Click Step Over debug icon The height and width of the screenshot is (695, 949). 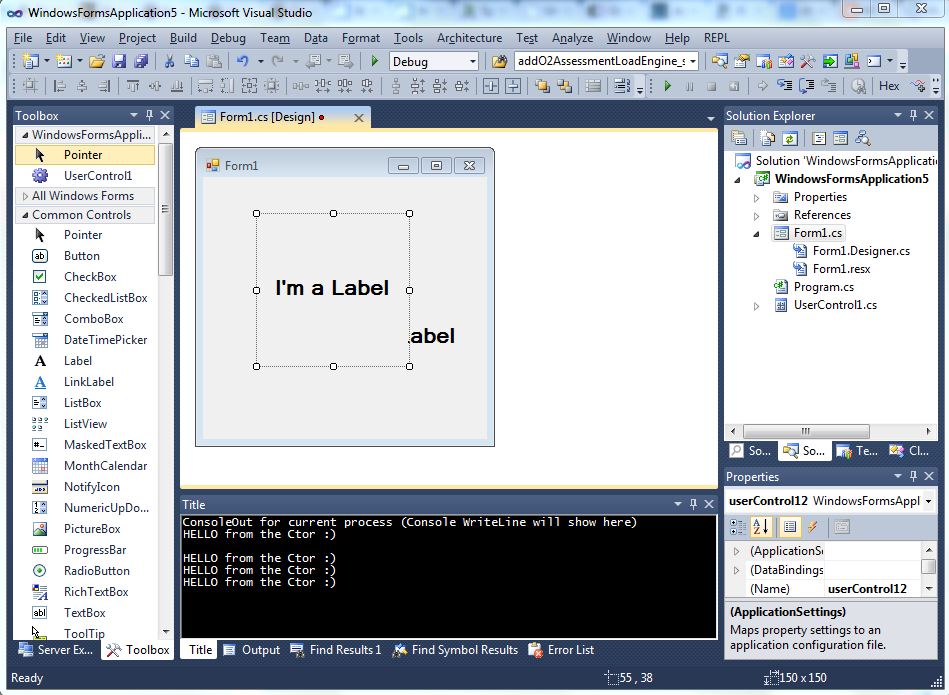point(807,86)
